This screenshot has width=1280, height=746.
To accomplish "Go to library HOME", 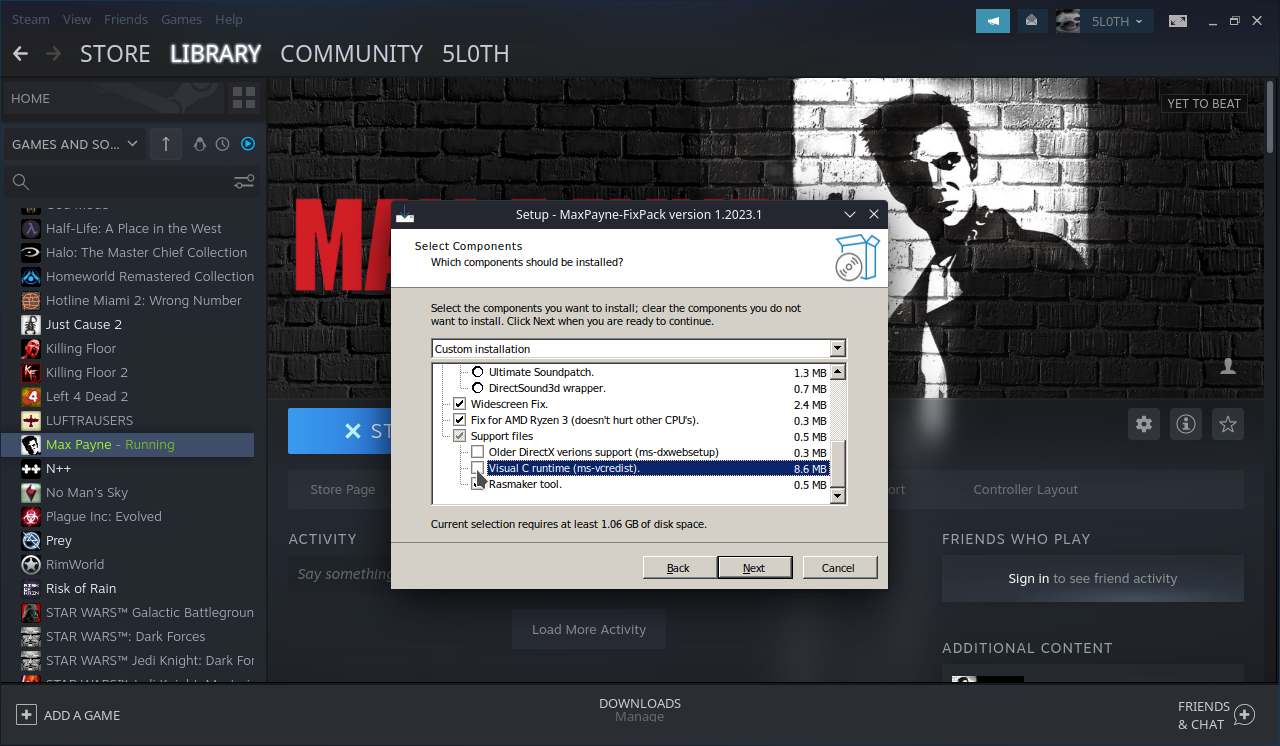I will 113,98.
